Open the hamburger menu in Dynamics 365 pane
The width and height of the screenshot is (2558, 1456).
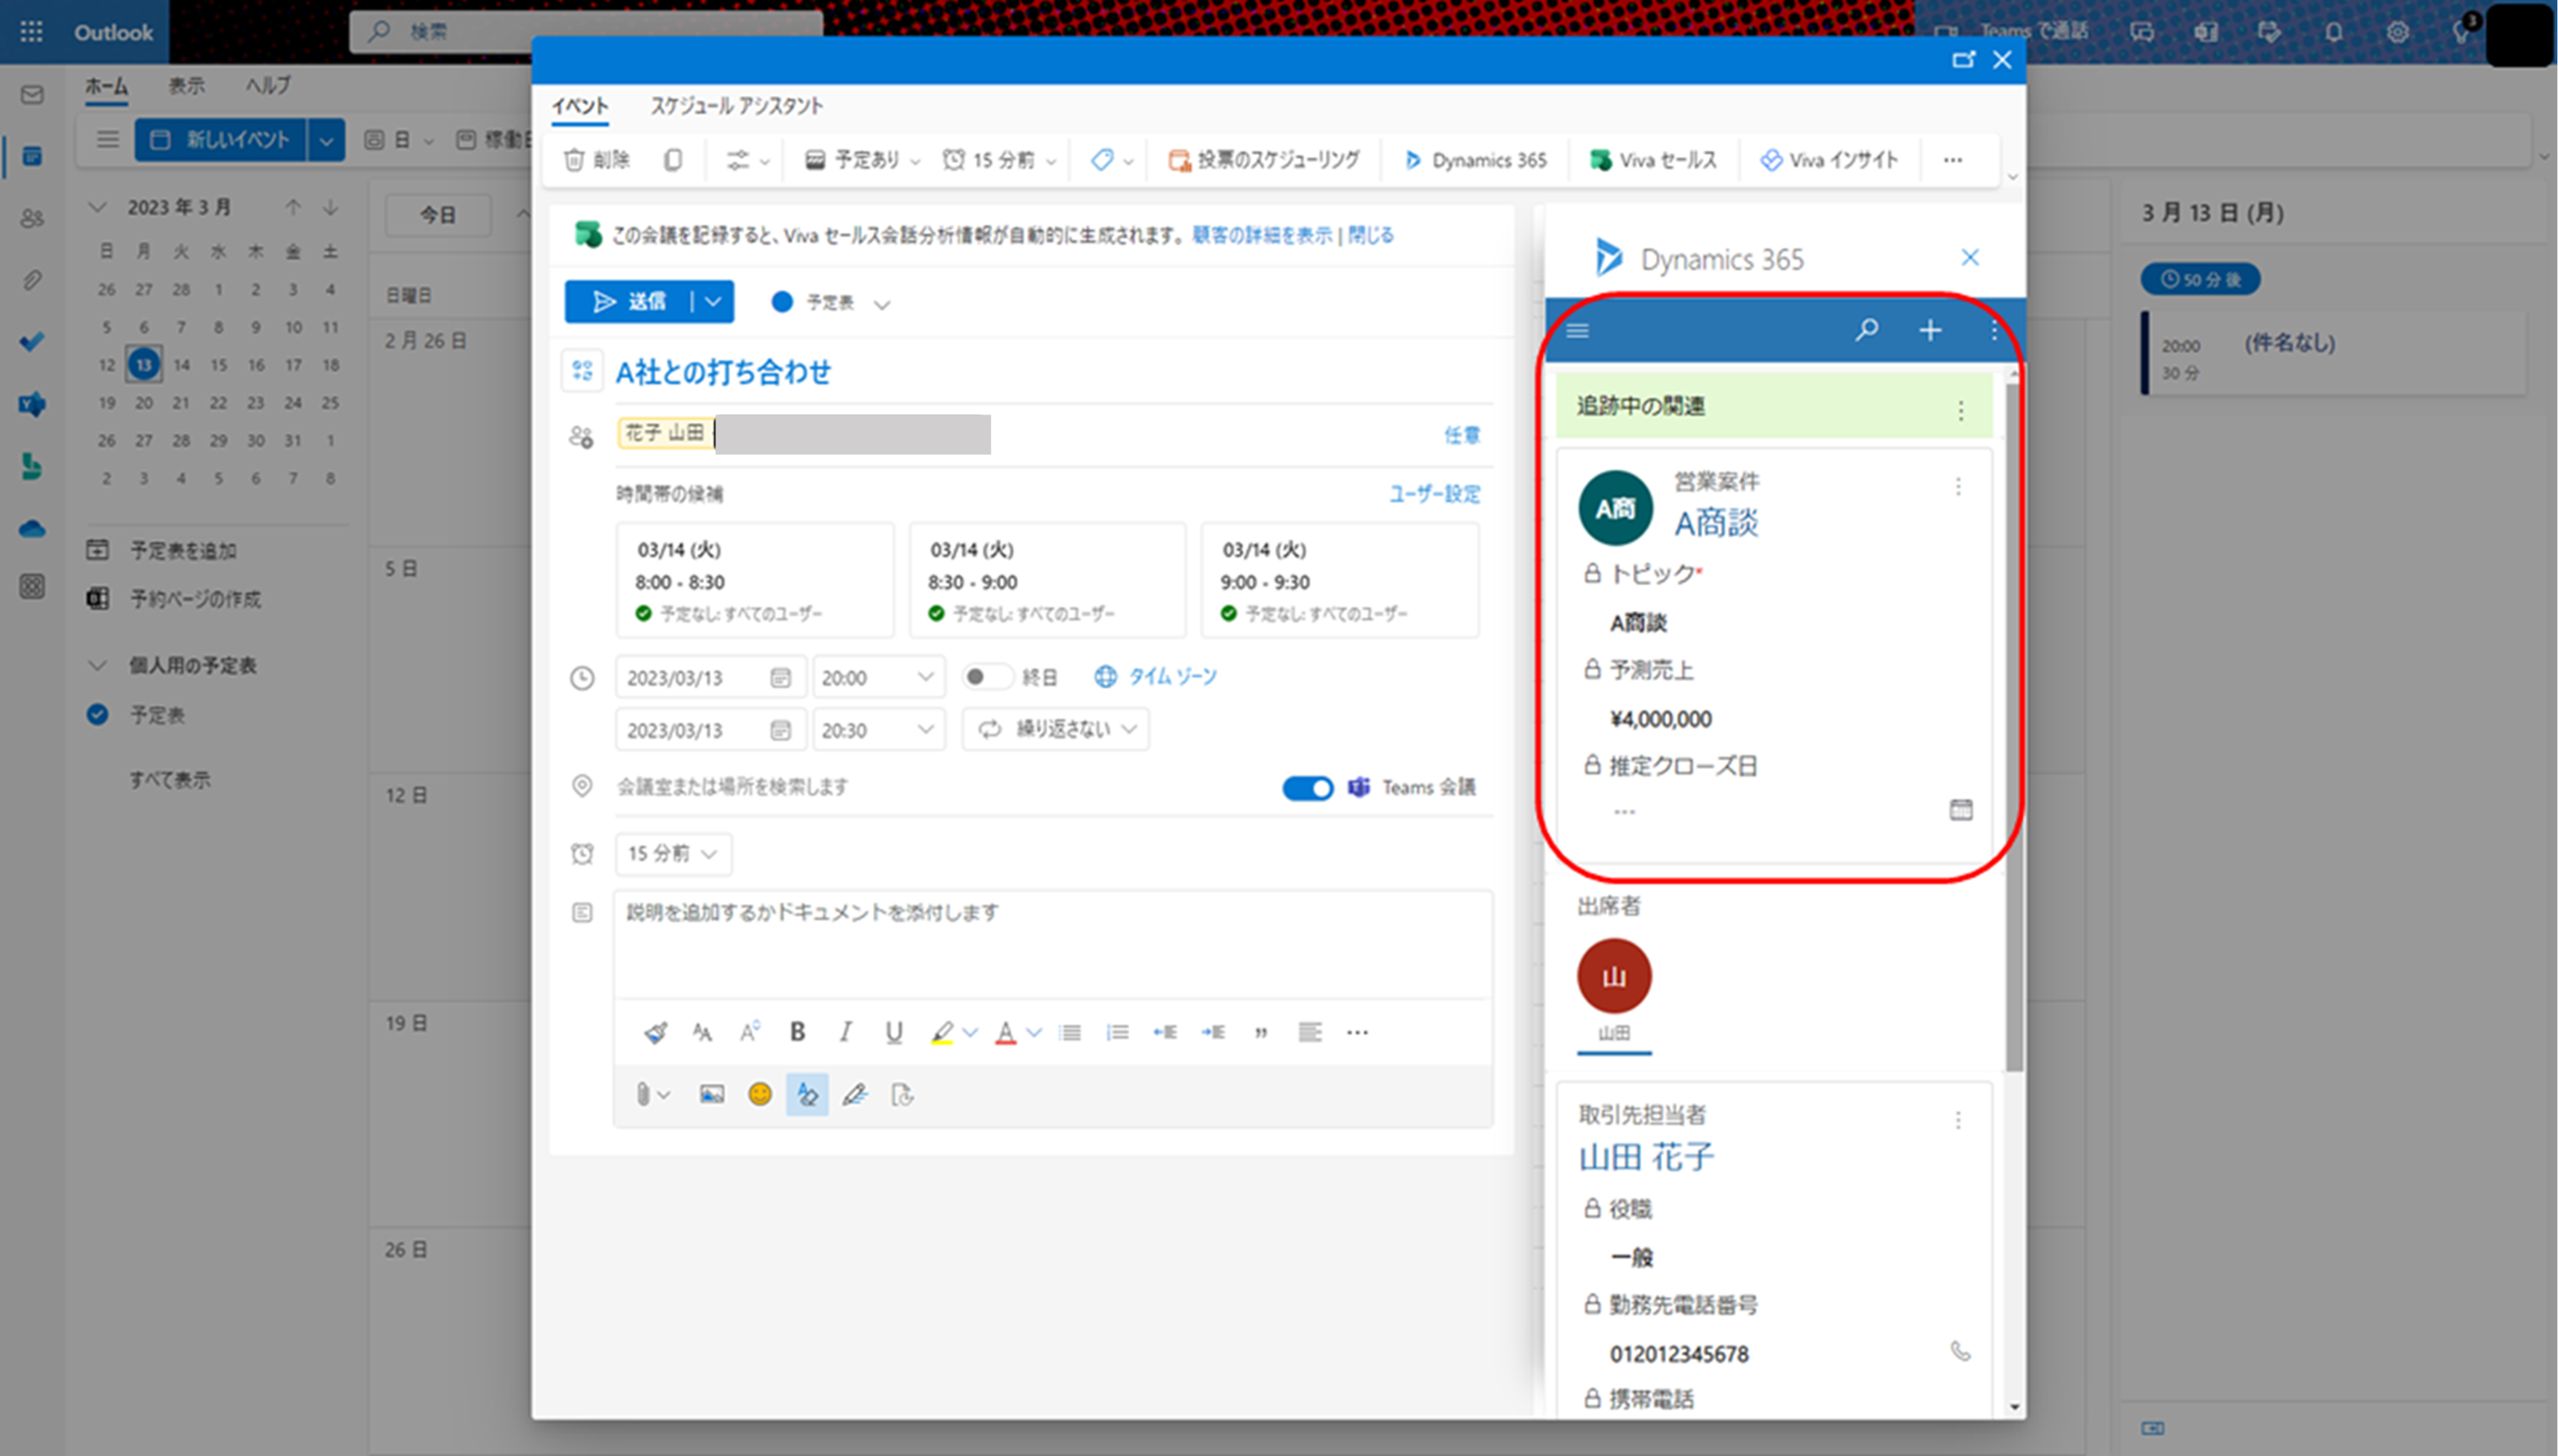(1578, 330)
